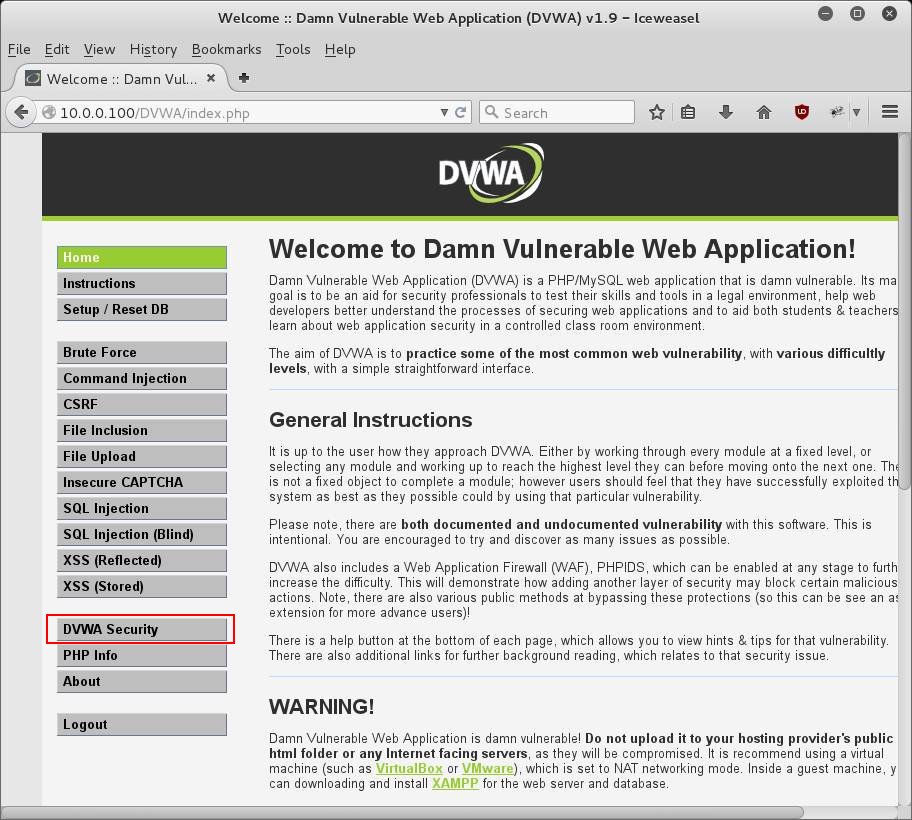Open the uBlock Origin shield icon
912x820 pixels.
click(x=801, y=112)
